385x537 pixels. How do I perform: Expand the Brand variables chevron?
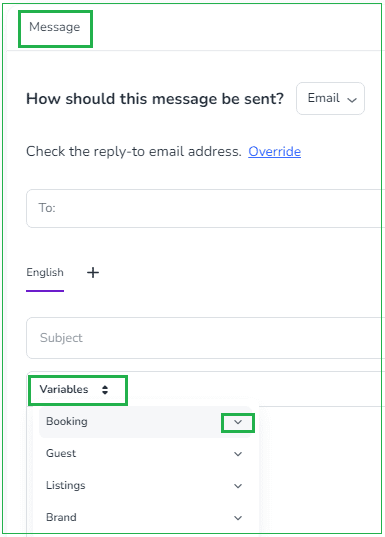[x=238, y=518]
